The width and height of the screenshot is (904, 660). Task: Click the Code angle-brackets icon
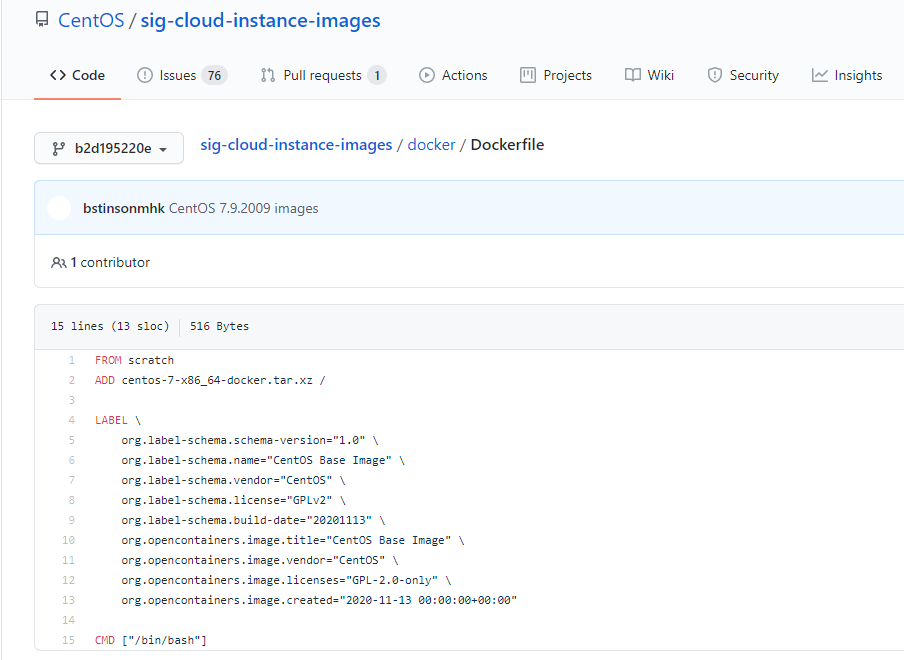coord(58,76)
